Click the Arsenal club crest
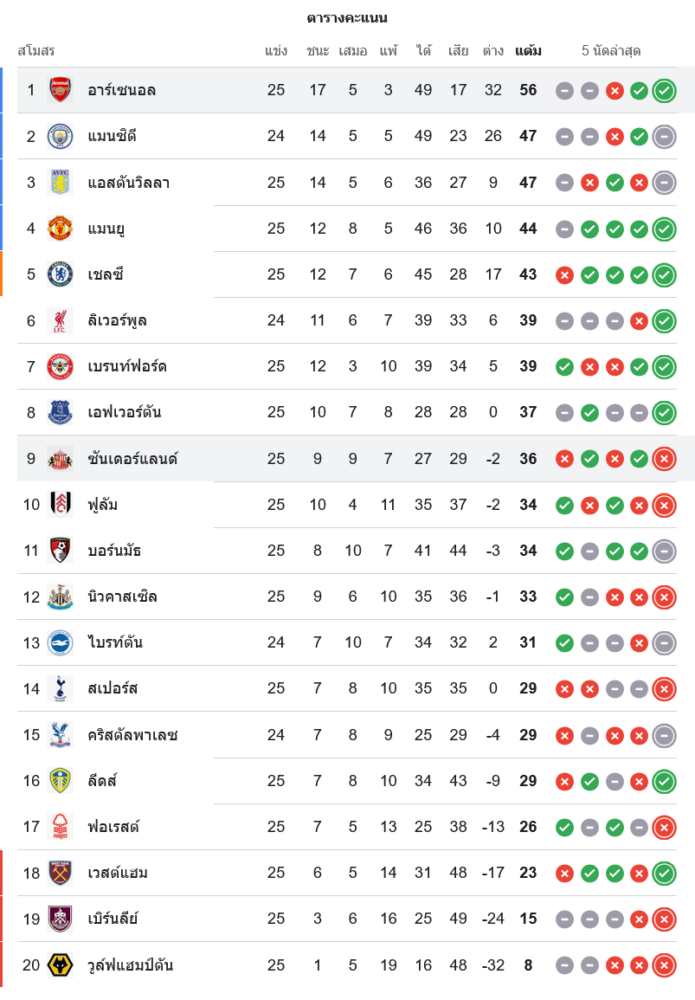 coord(60,90)
